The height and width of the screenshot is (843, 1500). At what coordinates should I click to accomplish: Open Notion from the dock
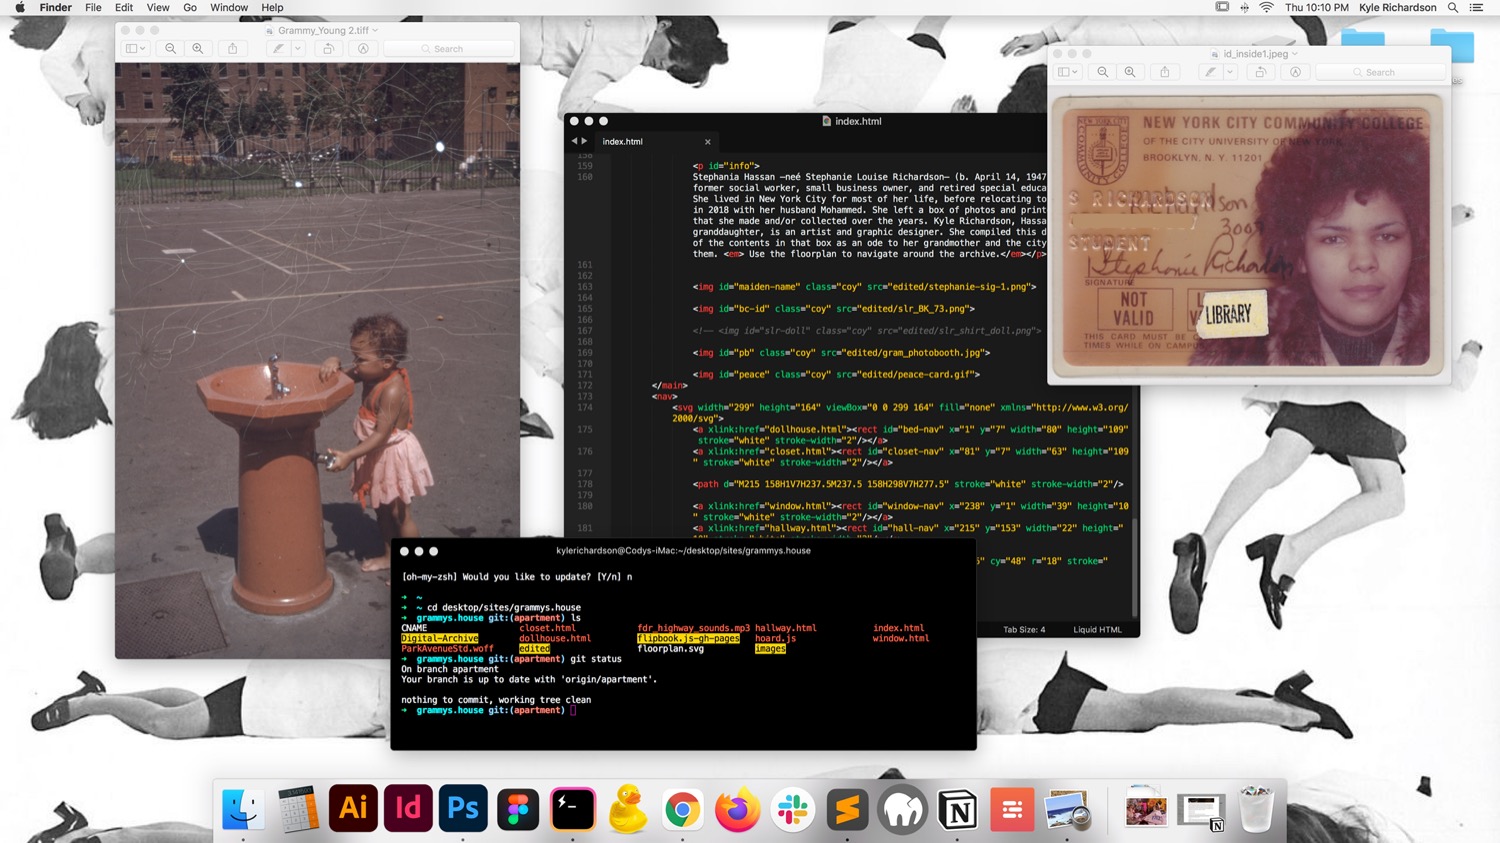957,808
